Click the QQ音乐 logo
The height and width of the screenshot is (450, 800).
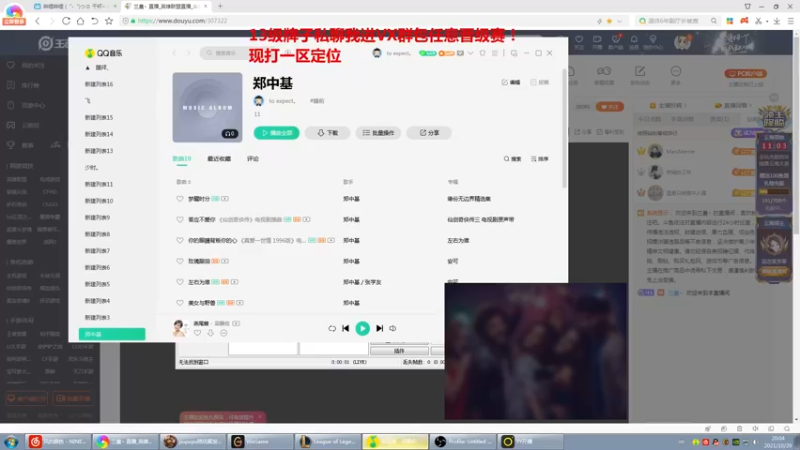click(x=103, y=53)
